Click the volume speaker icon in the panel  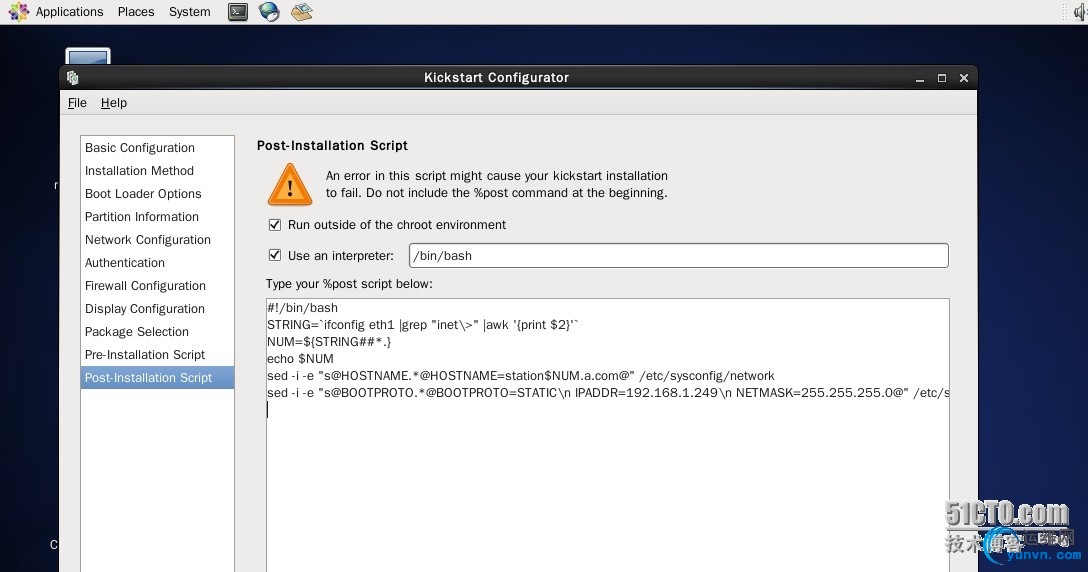(1080, 12)
